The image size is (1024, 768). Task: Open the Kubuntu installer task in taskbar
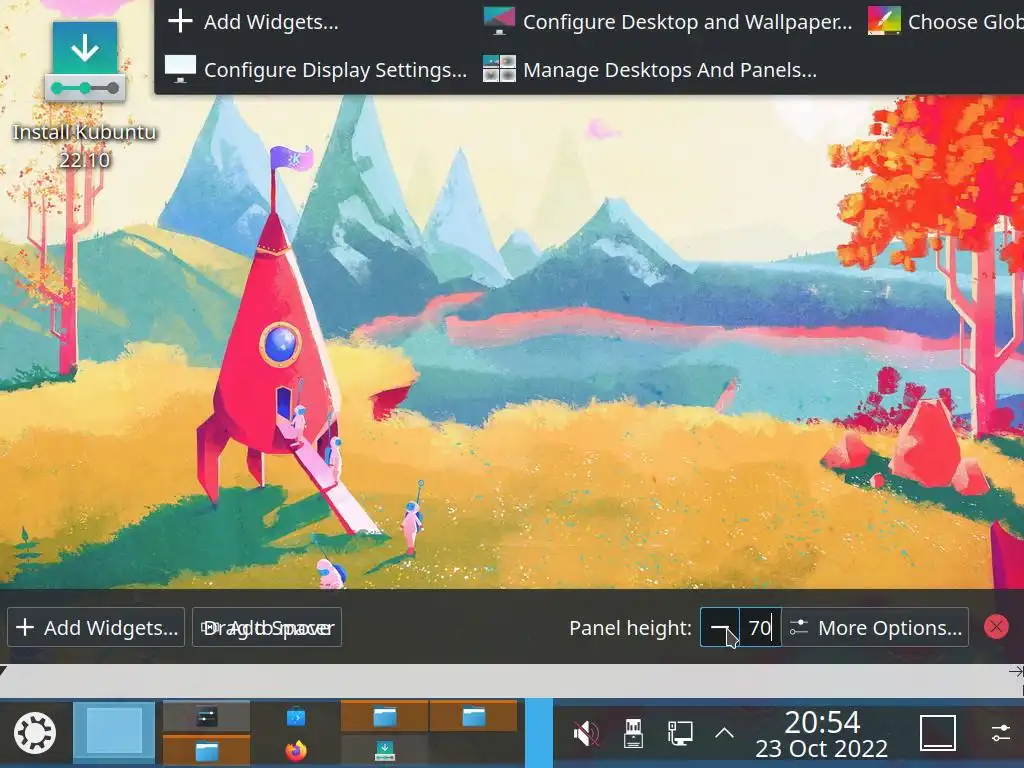(385, 750)
